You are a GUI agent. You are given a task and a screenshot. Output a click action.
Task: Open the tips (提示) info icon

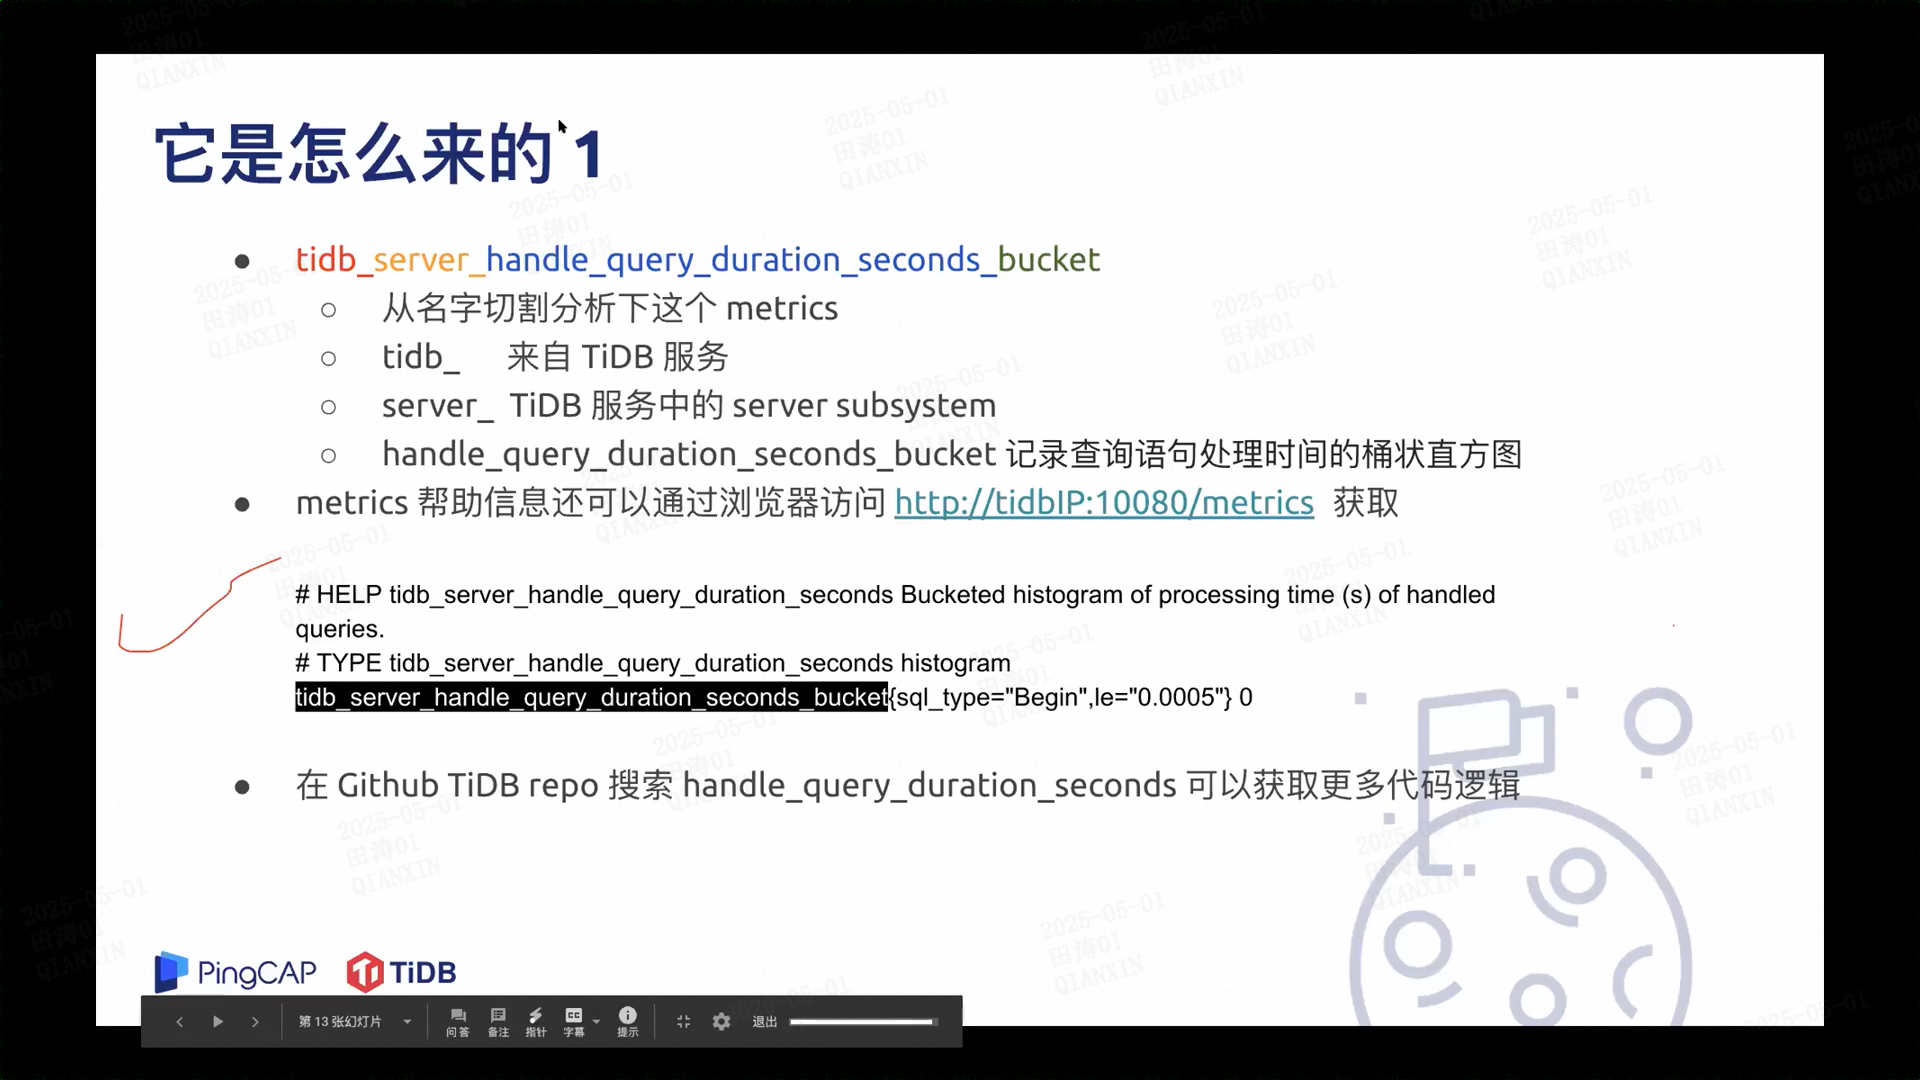click(x=627, y=1022)
